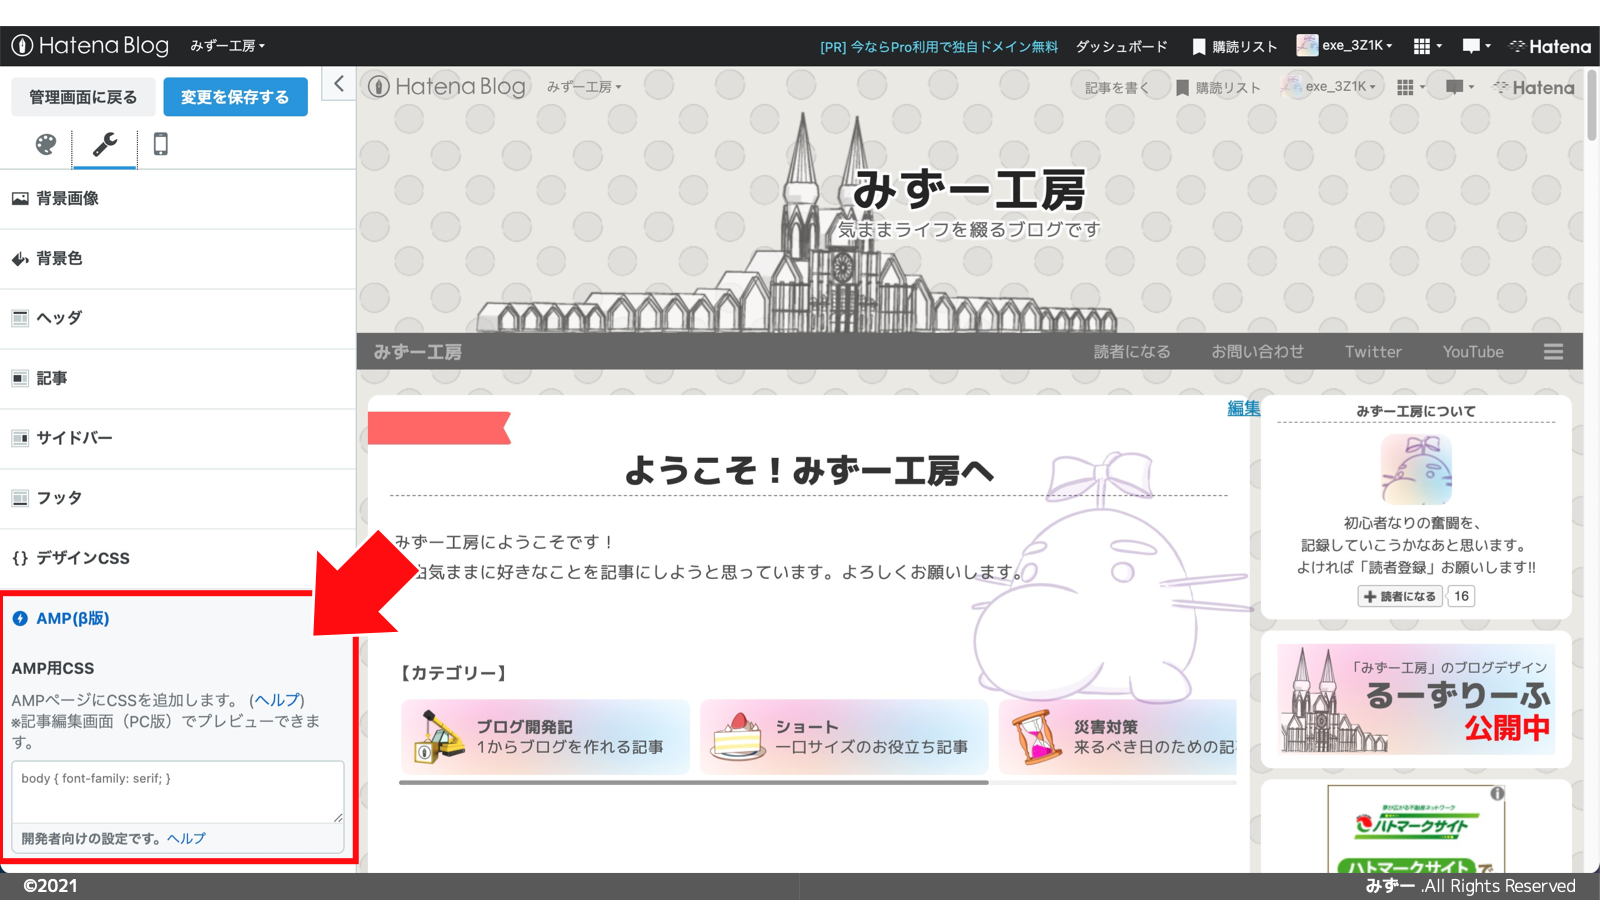Click the preview Hatena Blog logo
Screen dimensions: 1600x900
click(447, 87)
